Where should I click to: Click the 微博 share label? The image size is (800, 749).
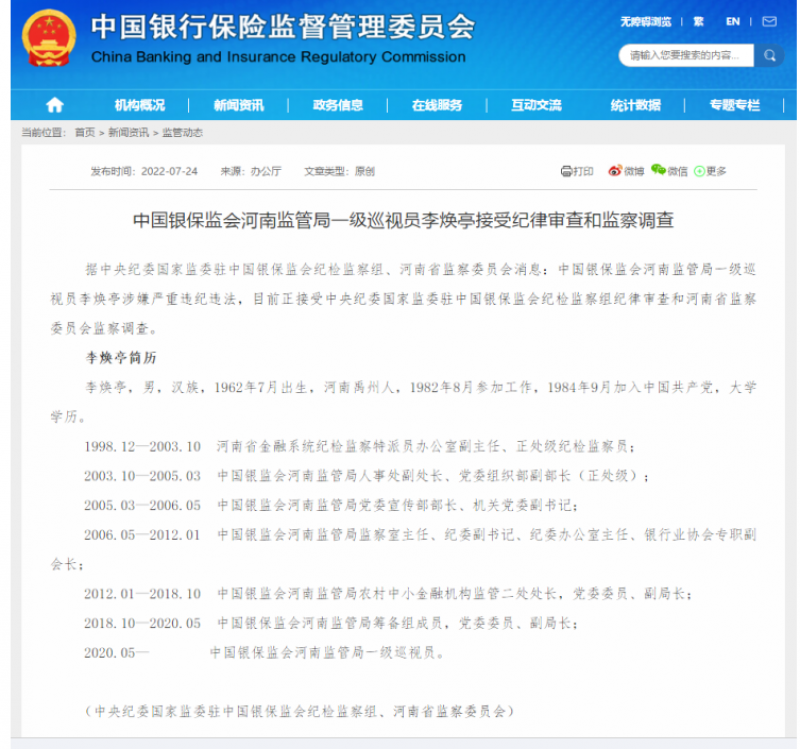pos(634,171)
